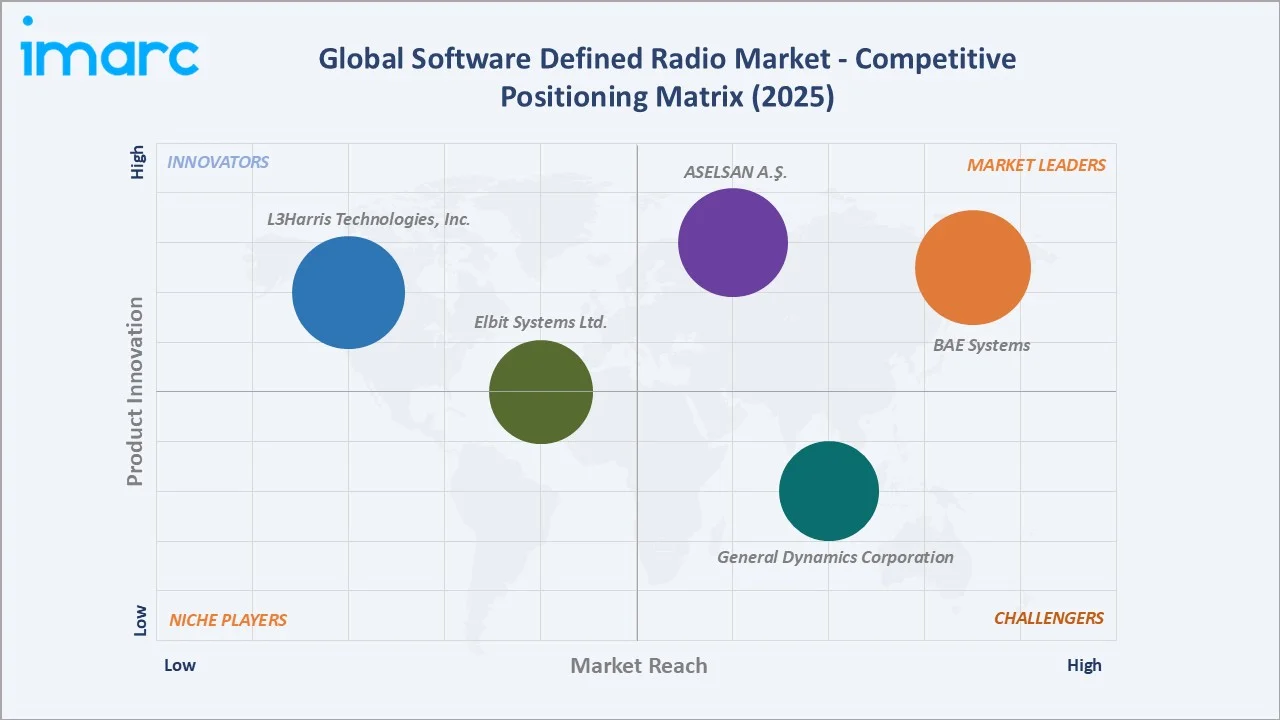Click the 'Elbit Systems Ltd.' label

click(541, 322)
